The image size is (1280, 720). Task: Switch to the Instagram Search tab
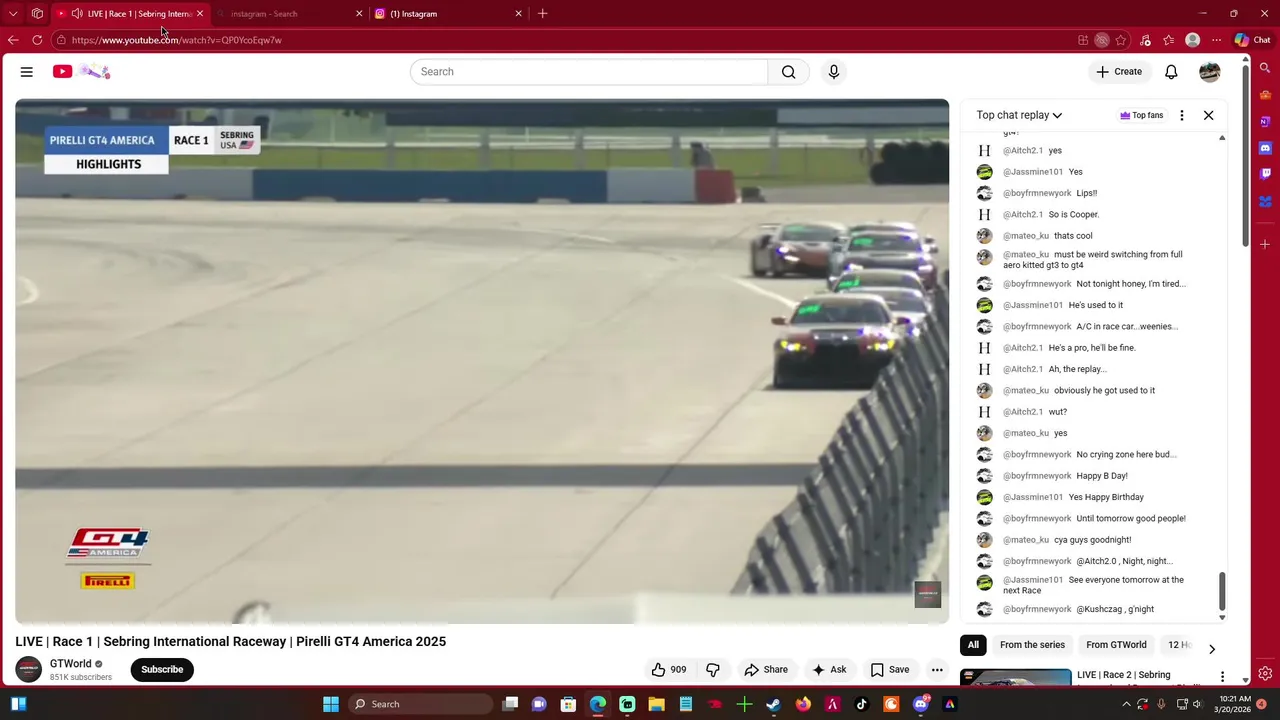tap(289, 14)
